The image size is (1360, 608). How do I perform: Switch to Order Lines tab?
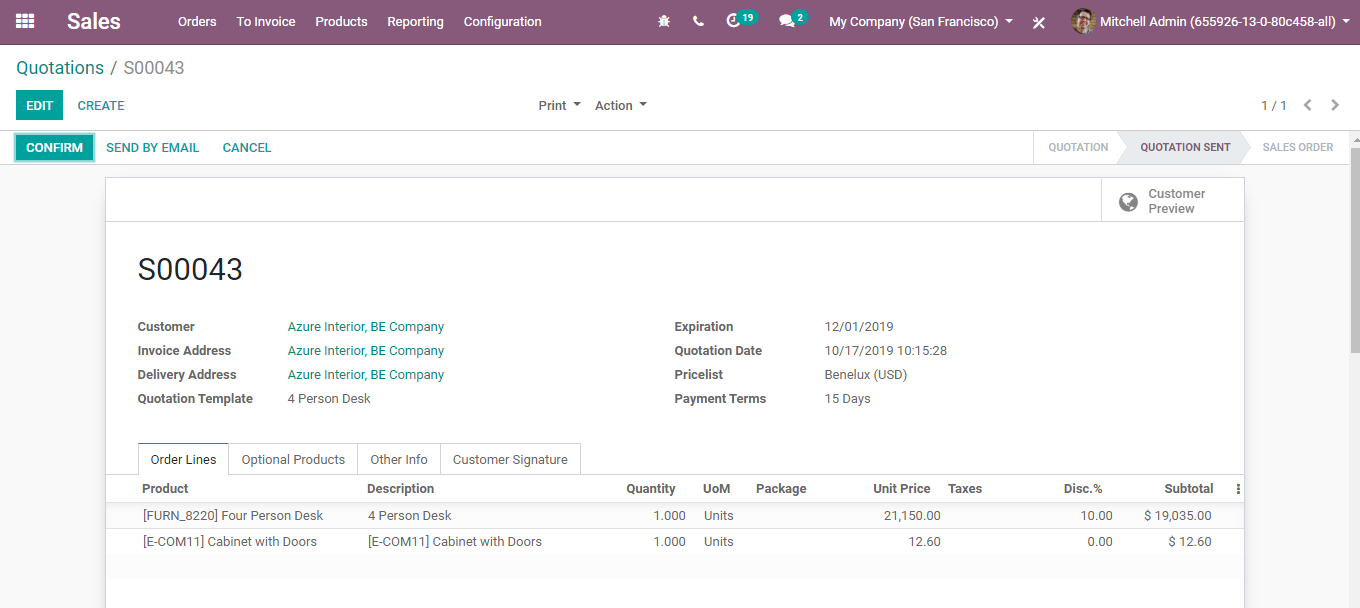(183, 459)
